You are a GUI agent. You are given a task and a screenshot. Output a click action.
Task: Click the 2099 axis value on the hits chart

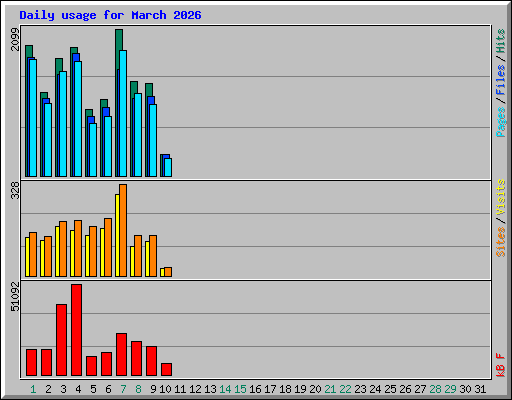point(15,39)
